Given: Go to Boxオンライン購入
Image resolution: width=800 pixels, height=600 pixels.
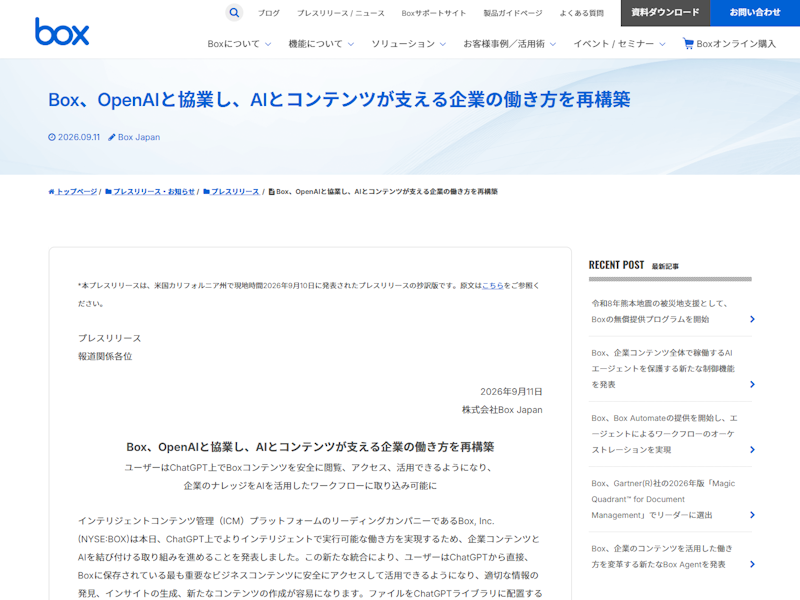Looking at the screenshot, I should 730,44.
